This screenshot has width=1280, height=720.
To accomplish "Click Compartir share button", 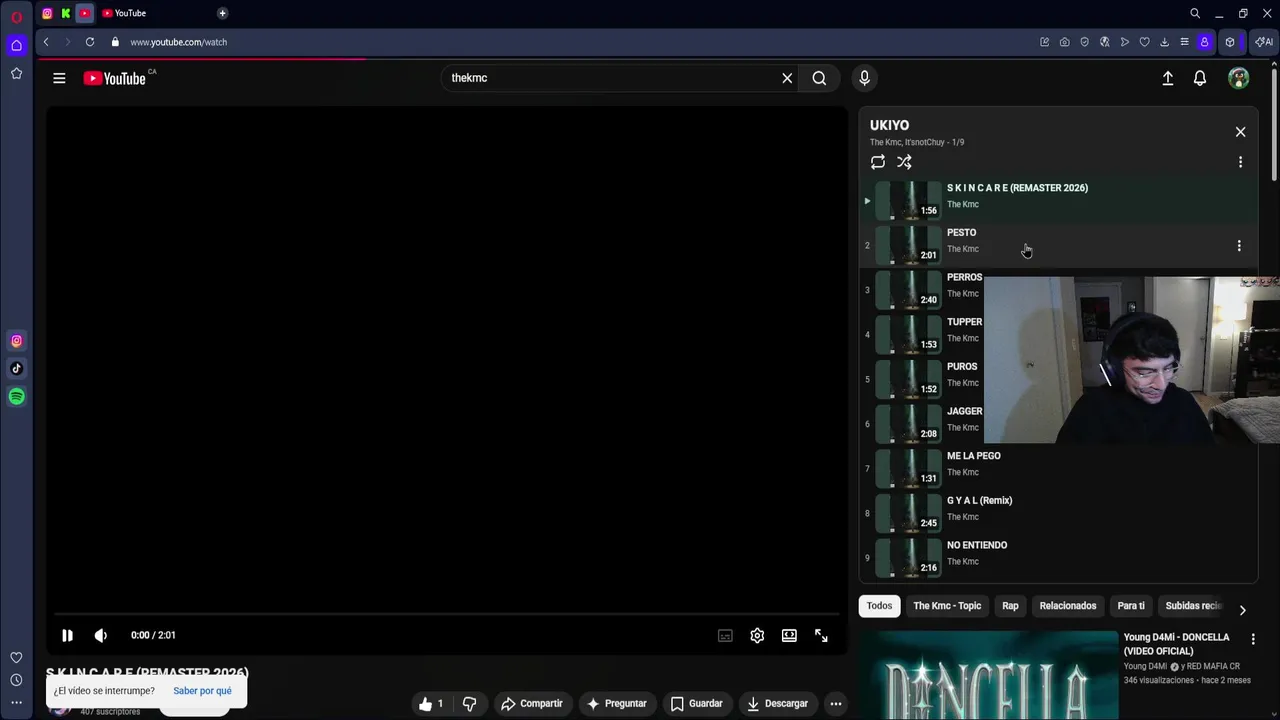I will [x=532, y=704].
